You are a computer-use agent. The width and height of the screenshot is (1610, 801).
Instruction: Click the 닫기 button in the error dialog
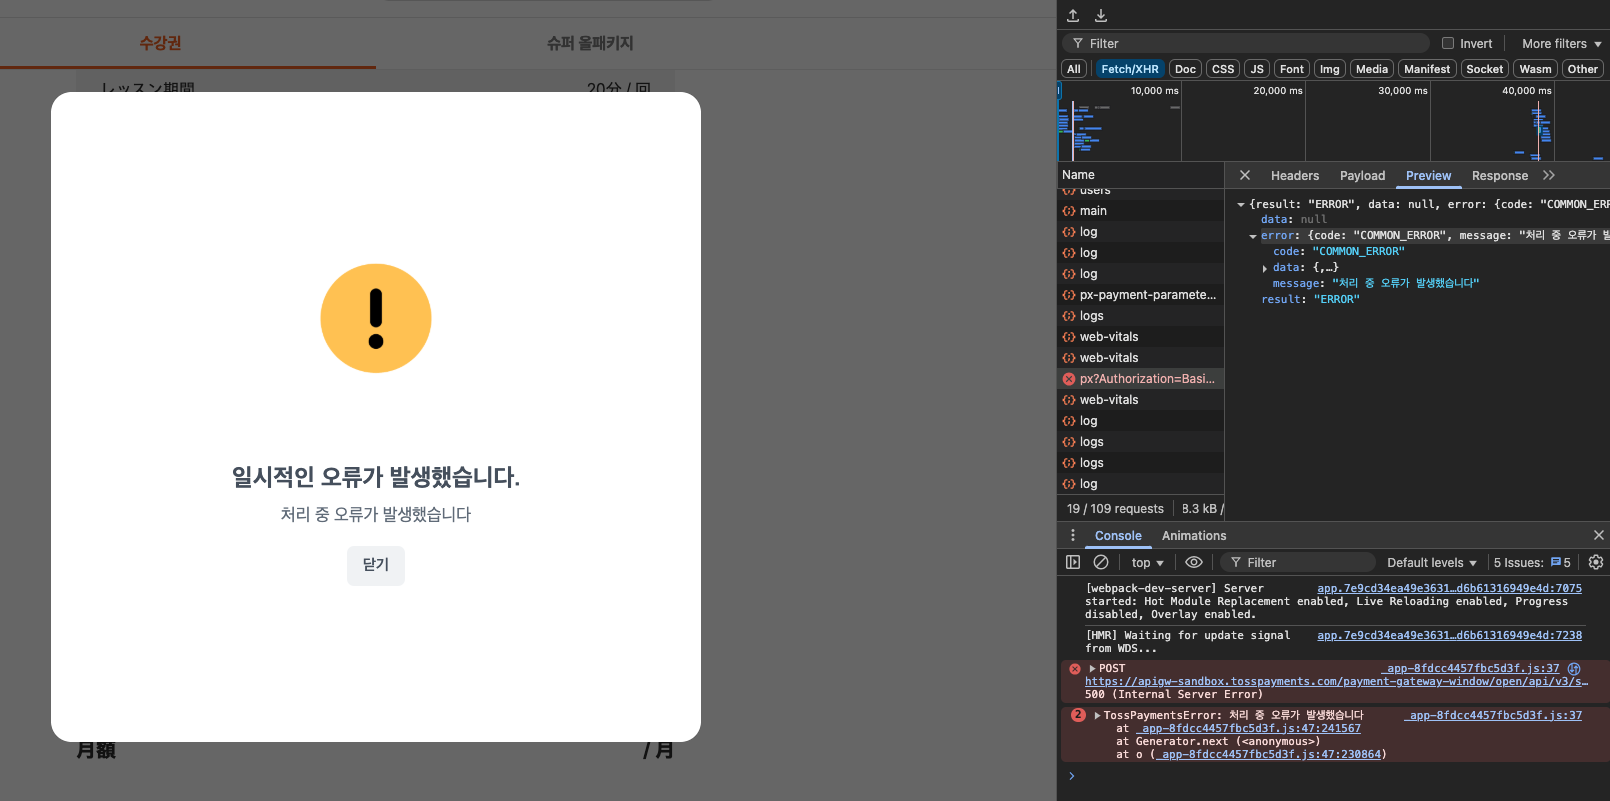tap(376, 565)
